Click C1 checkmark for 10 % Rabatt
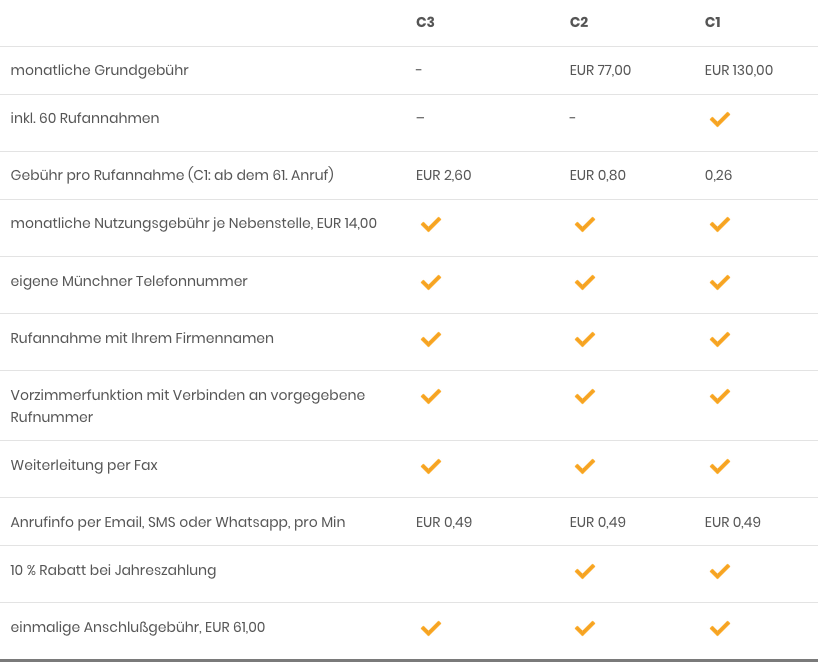This screenshot has width=822, height=667. click(x=719, y=571)
